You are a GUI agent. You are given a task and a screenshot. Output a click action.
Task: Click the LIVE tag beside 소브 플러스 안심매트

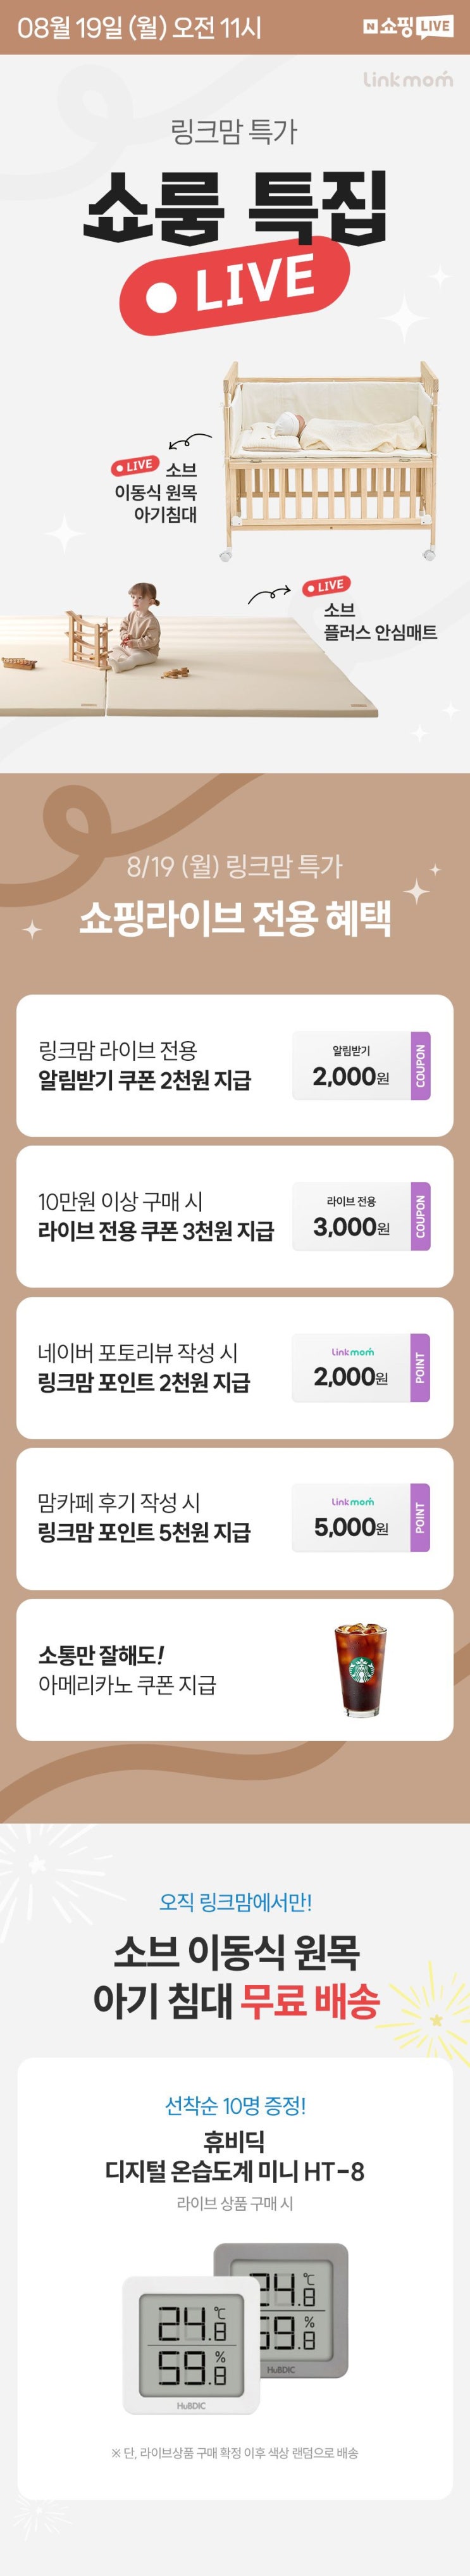(326, 586)
